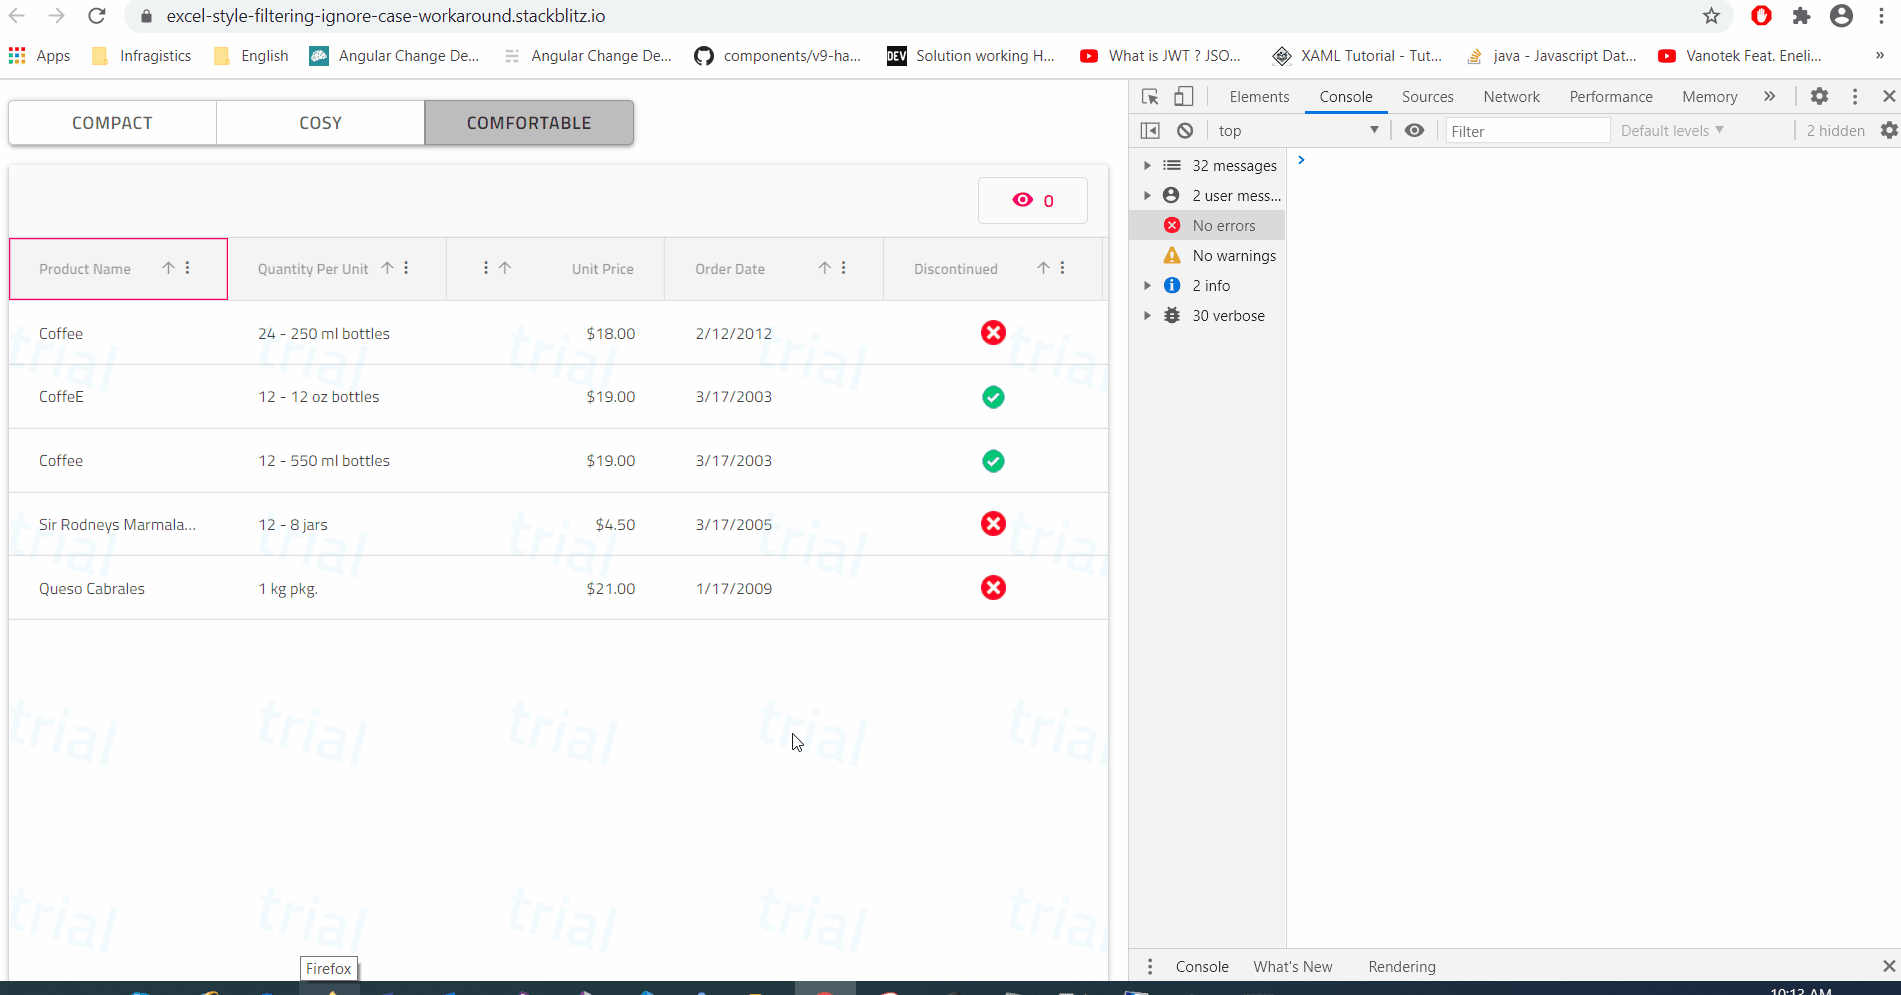The width and height of the screenshot is (1901, 995).
Task: Select the drawer Console tab
Action: pos(1202,967)
